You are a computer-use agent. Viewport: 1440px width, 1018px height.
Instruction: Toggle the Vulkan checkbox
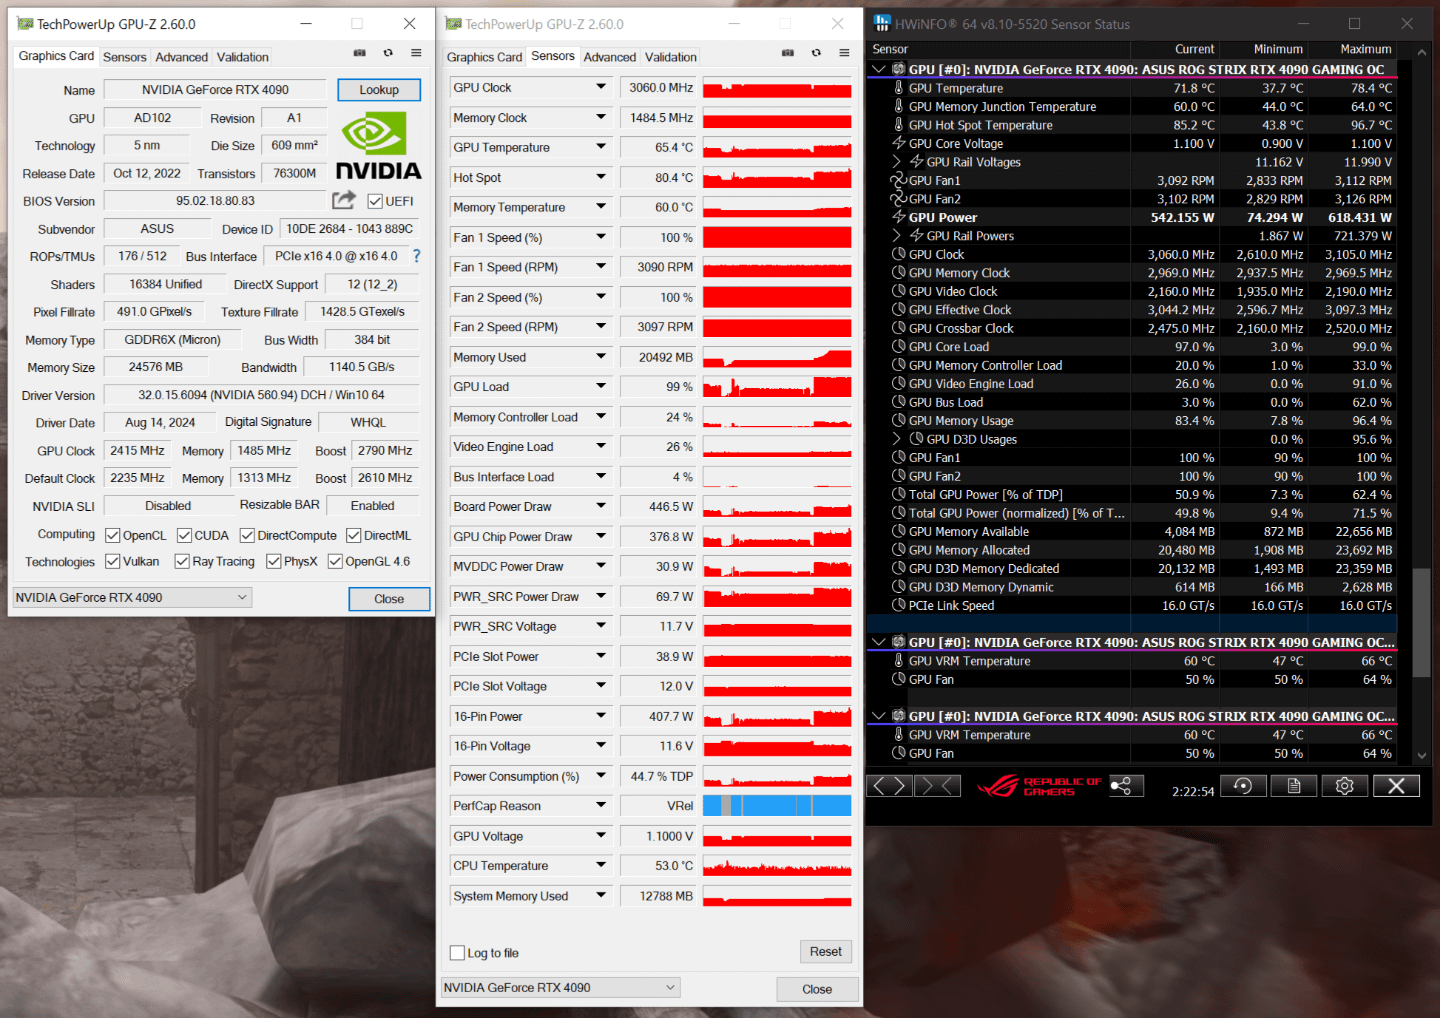click(x=113, y=562)
